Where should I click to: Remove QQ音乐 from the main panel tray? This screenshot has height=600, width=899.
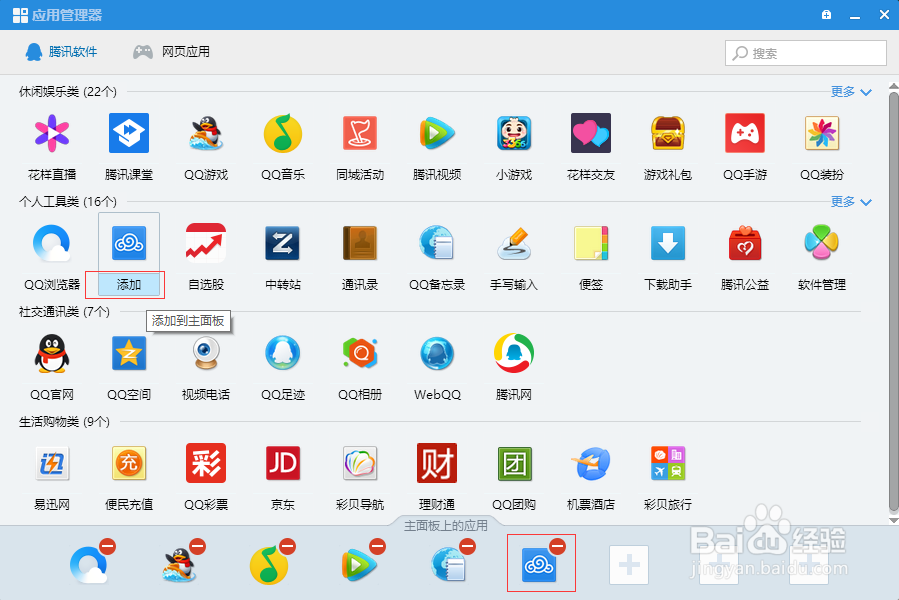287,547
